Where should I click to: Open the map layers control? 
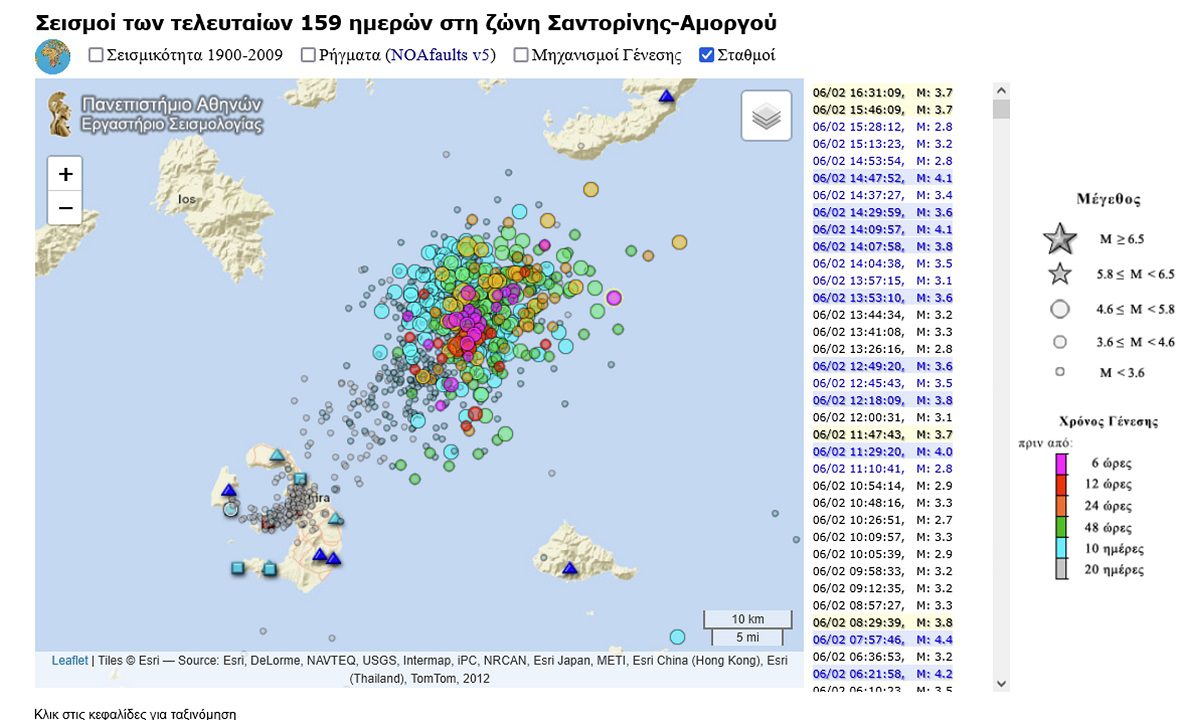coord(766,116)
